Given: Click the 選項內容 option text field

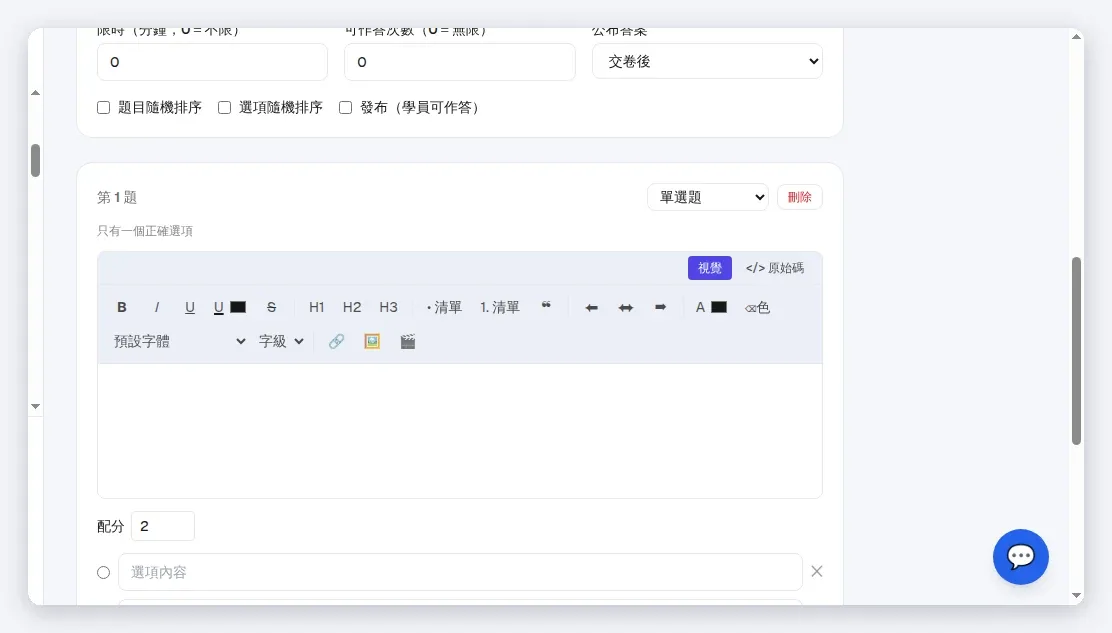Looking at the screenshot, I should pyautogui.click(x=460, y=572).
